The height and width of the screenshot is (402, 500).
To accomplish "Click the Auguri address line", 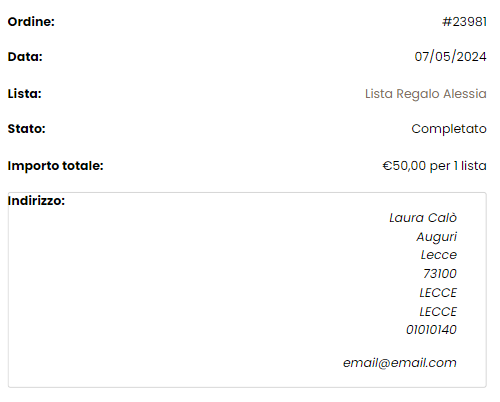I will [437, 237].
